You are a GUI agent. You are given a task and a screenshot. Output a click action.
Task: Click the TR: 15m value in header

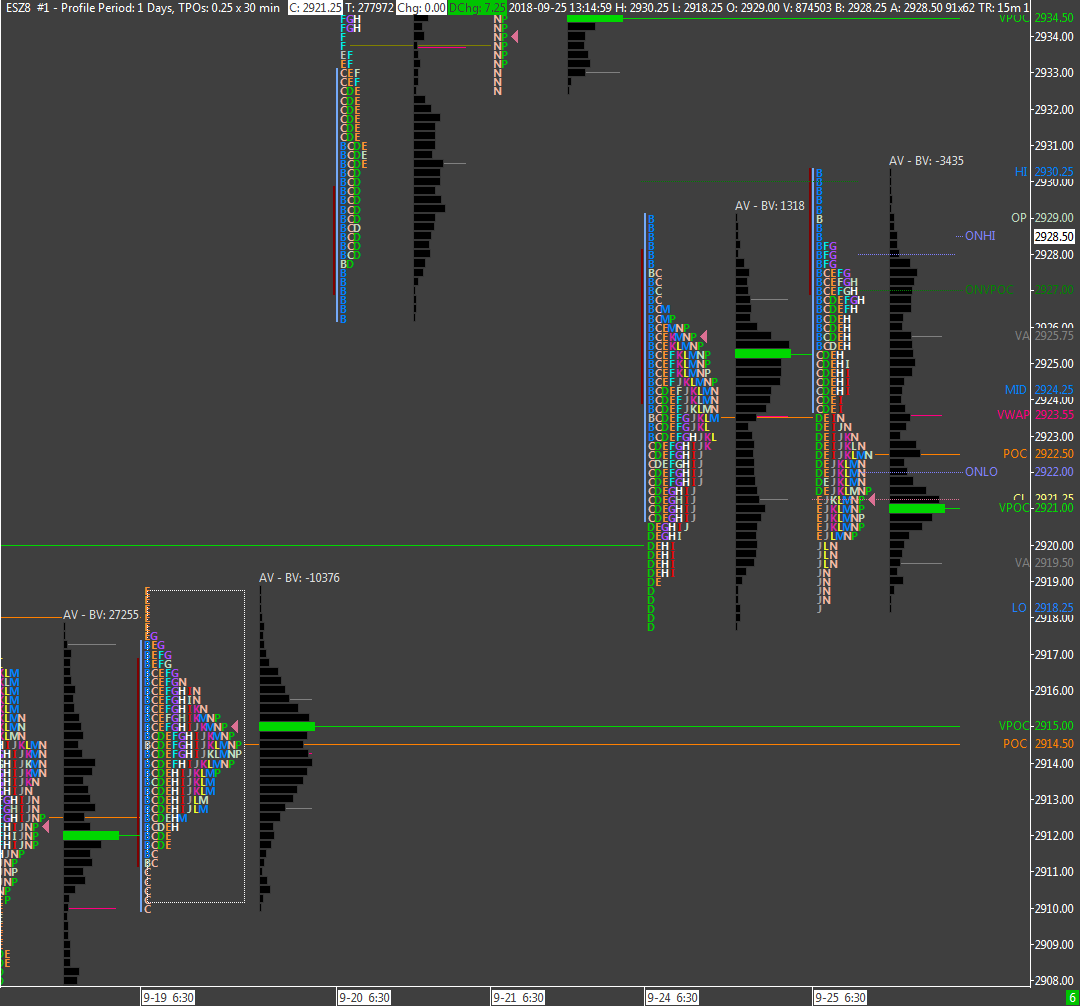point(999,8)
